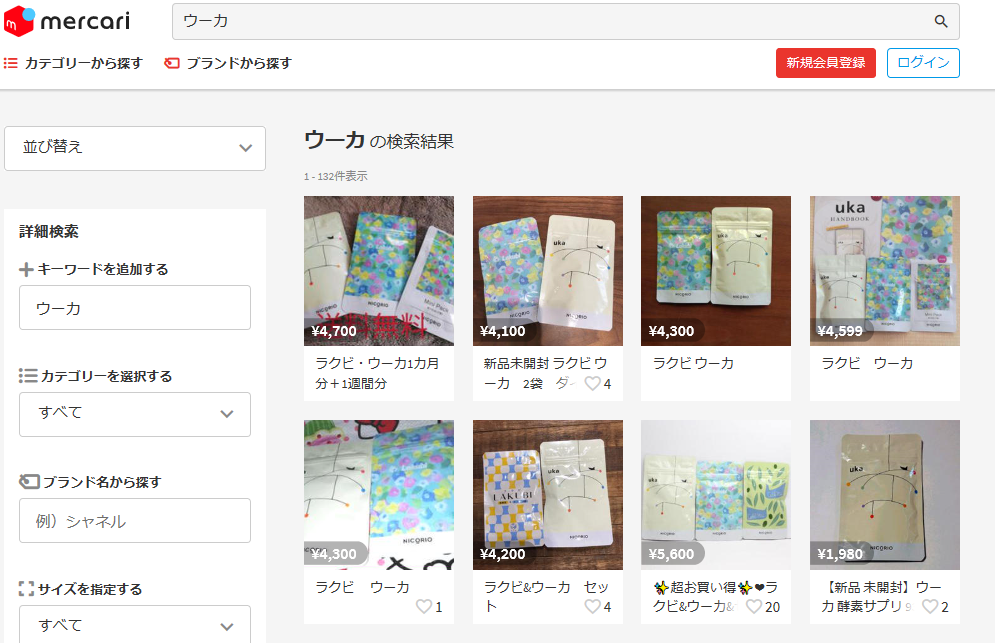Focus the keyword field with ウーカ in sidebar
Image resolution: width=995 pixels, height=643 pixels.
135,308
